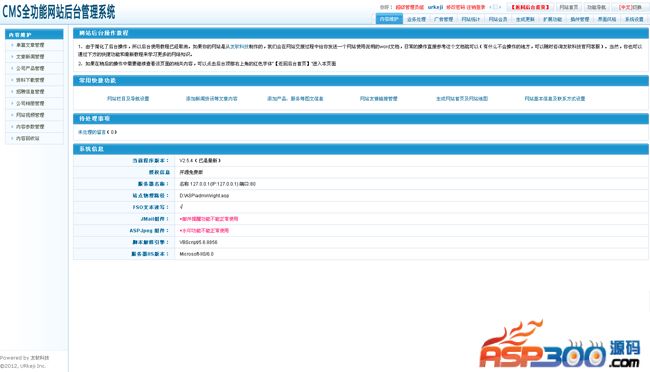Image resolution: width=650 pixels, height=372 pixels.
Task: Click the 生成网站首页及网站地图 link
Action: [462, 99]
